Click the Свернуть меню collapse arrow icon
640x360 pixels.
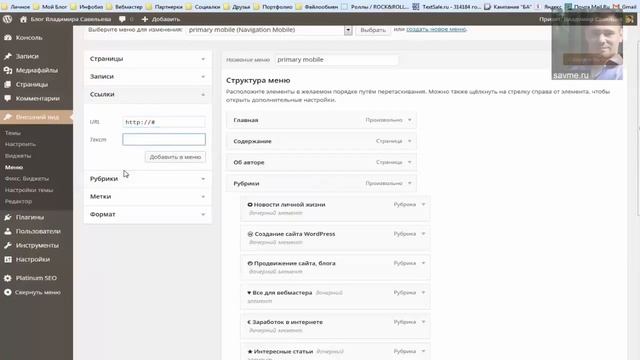pos(8,292)
